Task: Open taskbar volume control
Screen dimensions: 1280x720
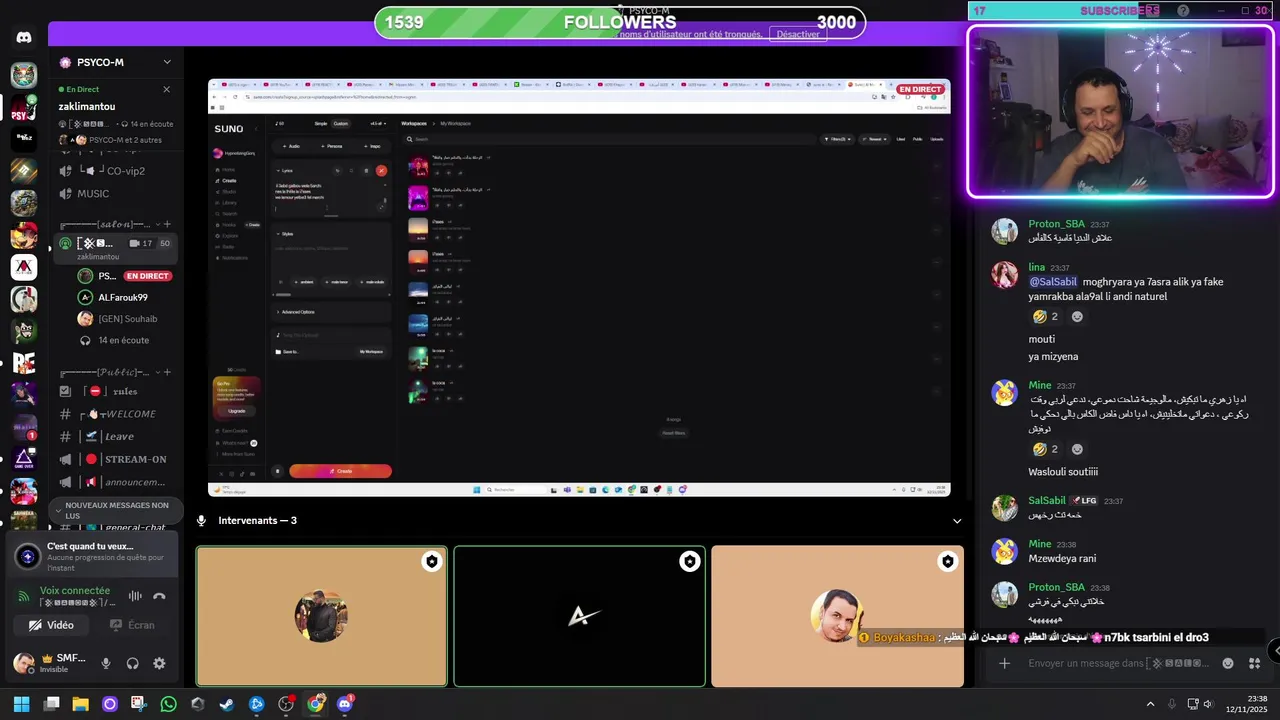Action: point(1208,704)
